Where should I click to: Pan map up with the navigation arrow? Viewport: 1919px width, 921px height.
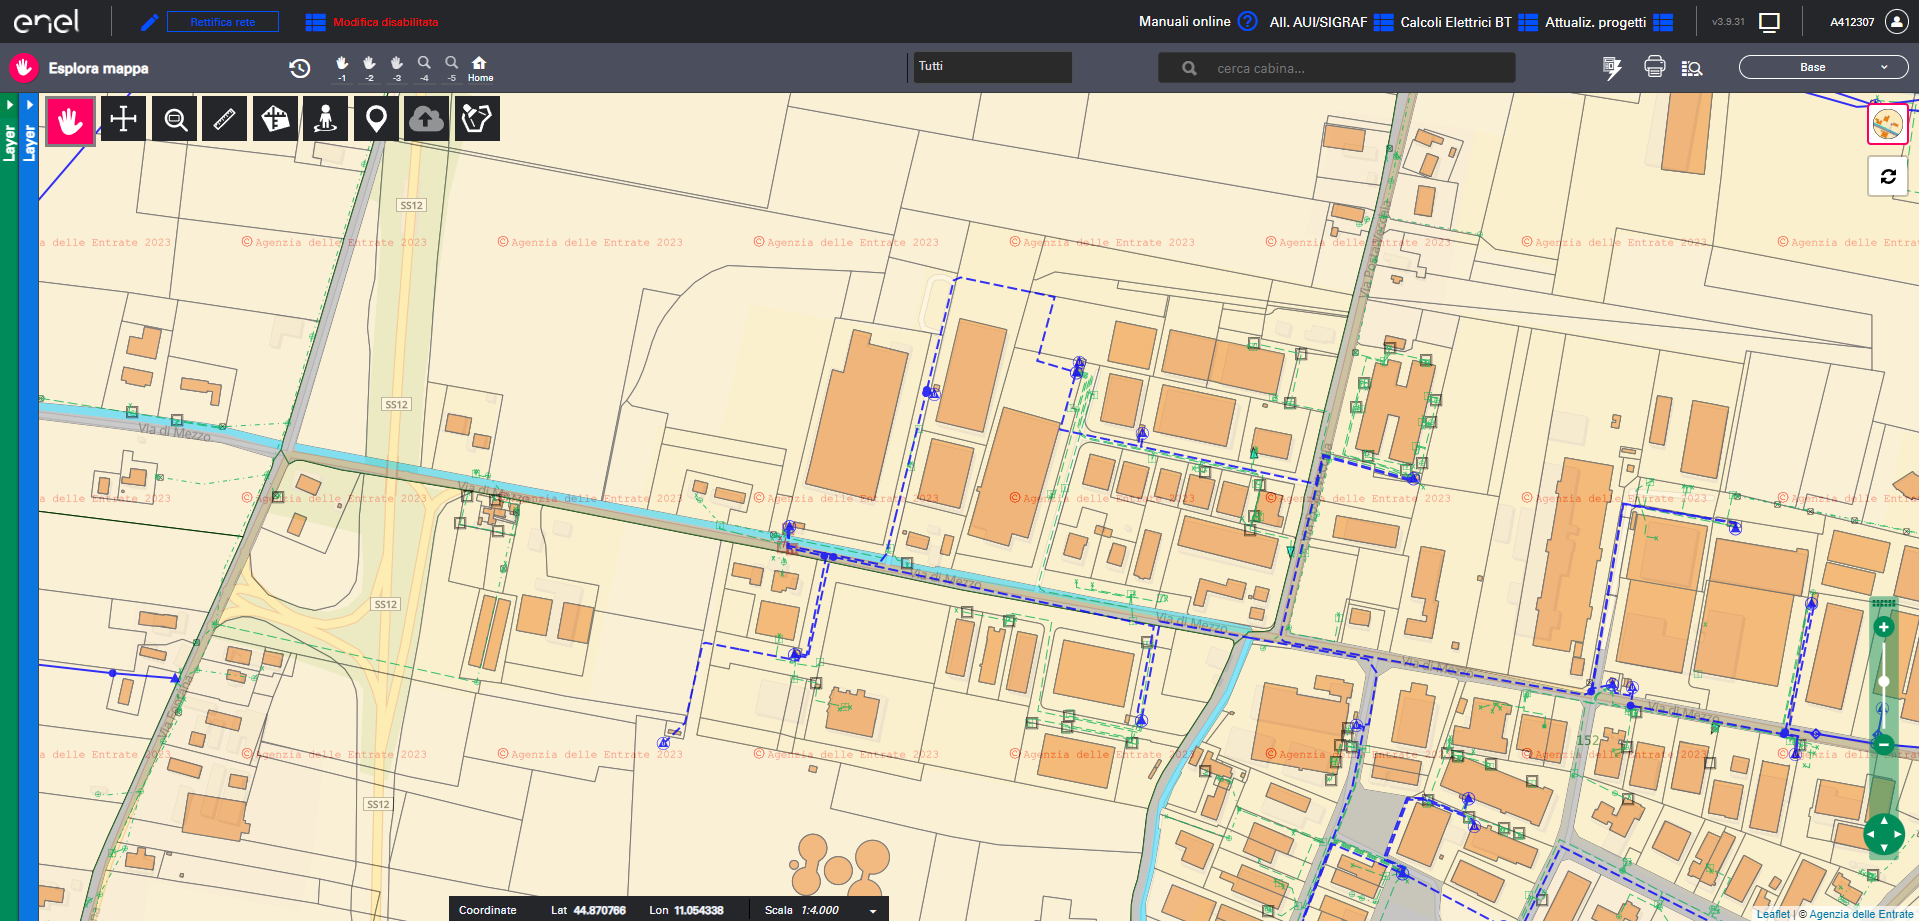(1884, 820)
